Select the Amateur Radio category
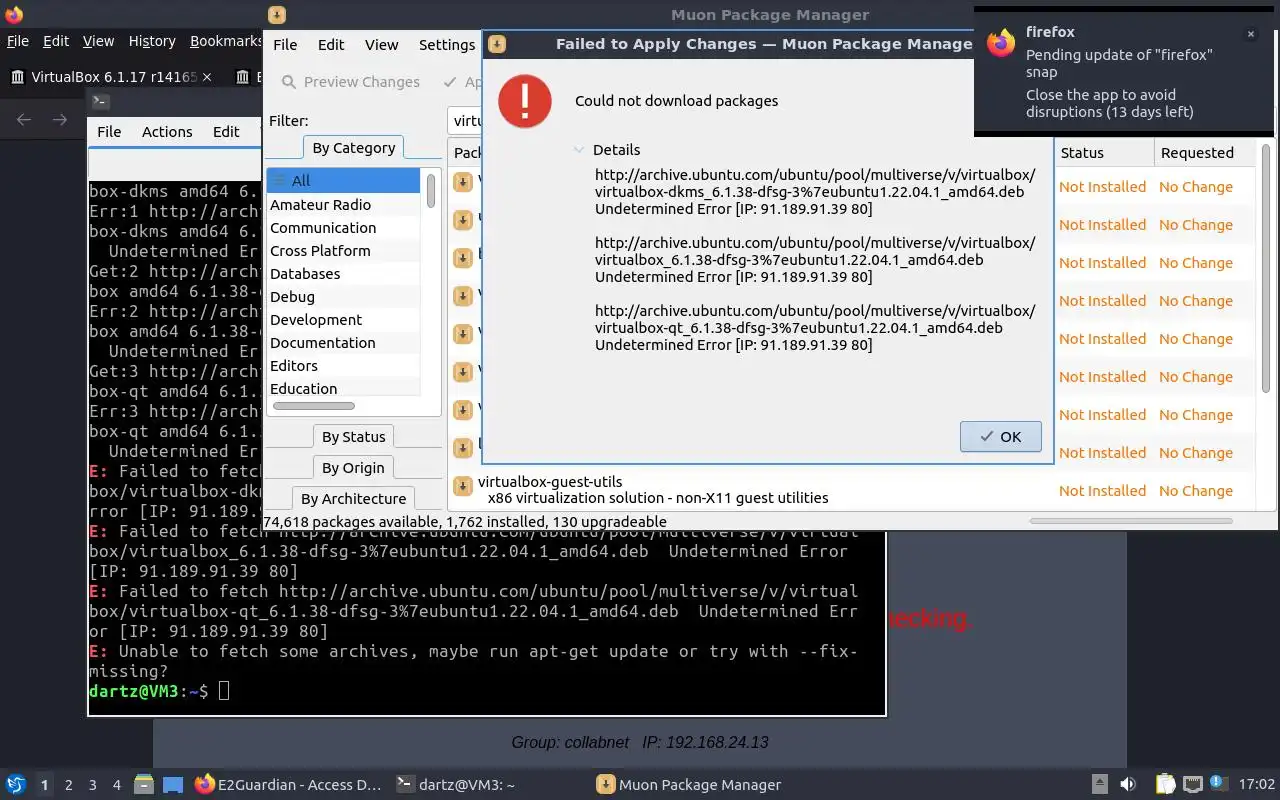 (x=344, y=205)
